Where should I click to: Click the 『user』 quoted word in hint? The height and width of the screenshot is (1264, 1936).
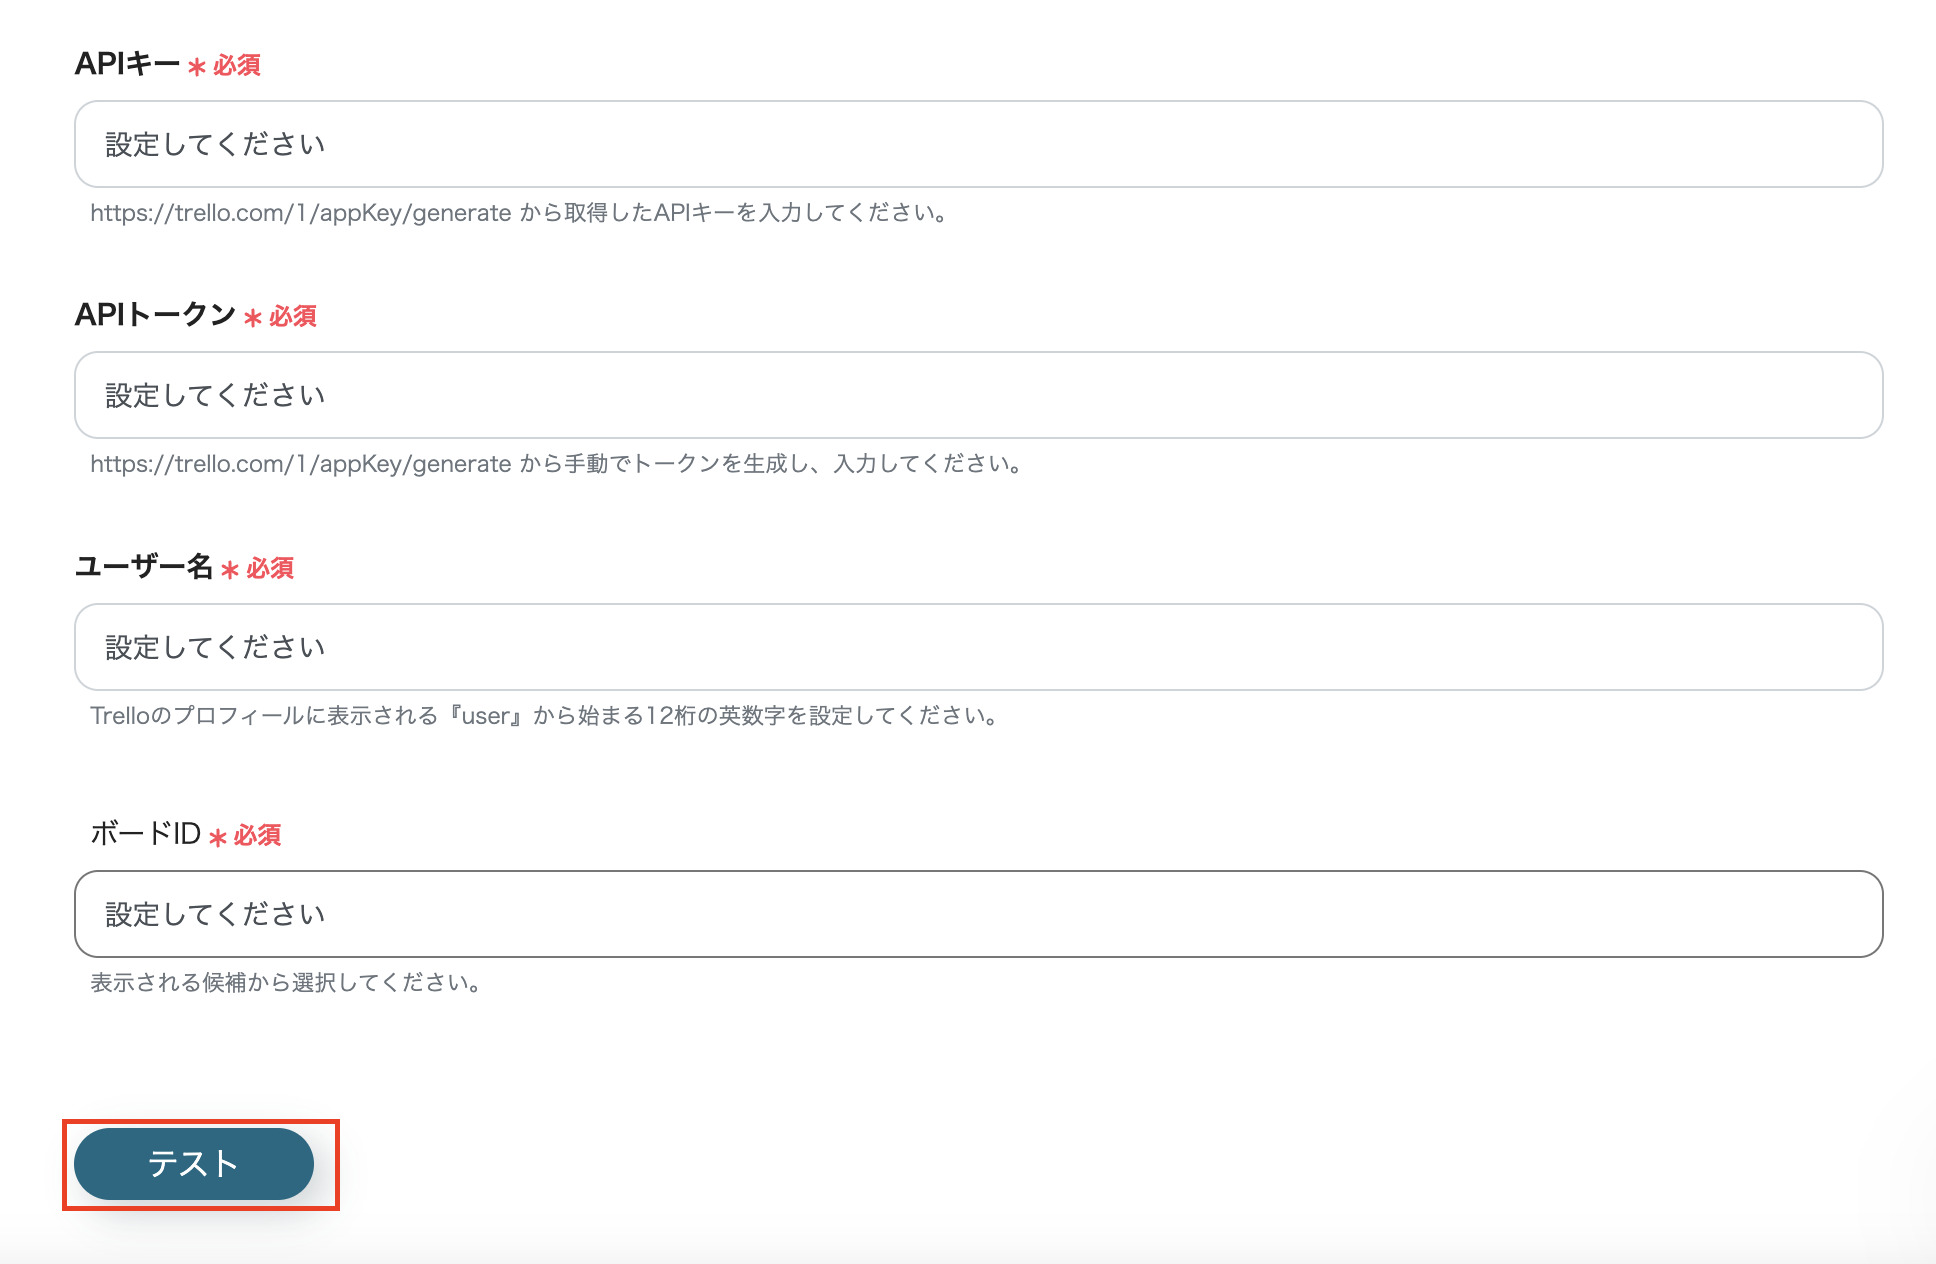[x=485, y=716]
